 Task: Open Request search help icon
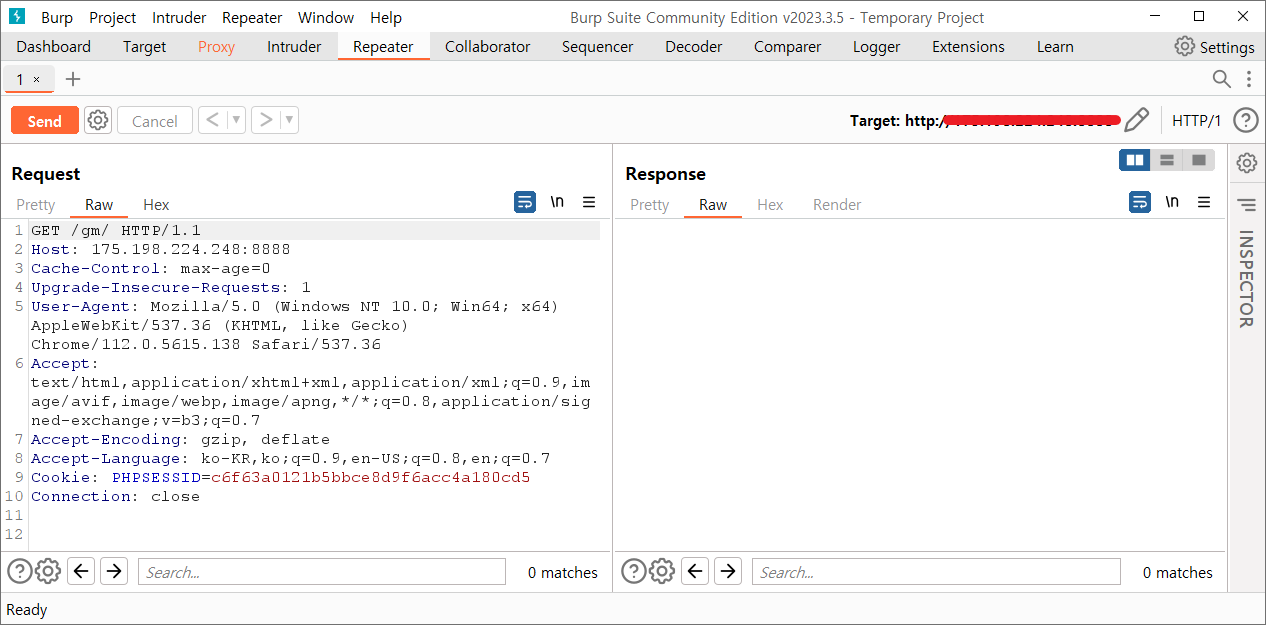pos(19,571)
